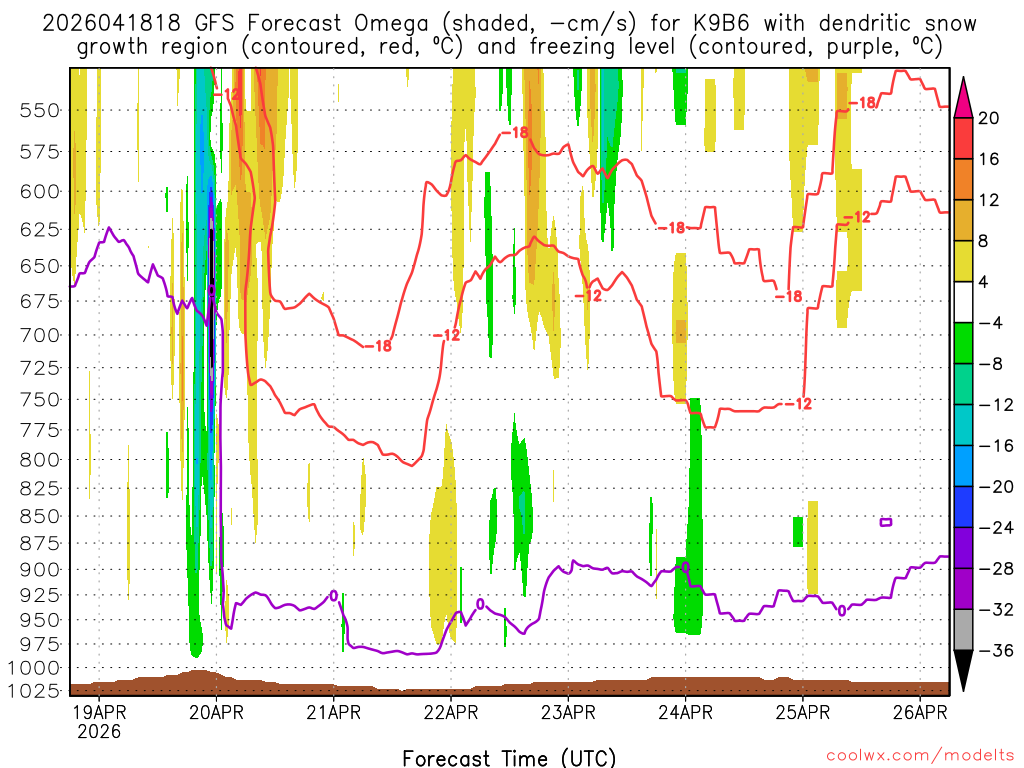
Task: Select the colorbar value -36
Action: [996, 650]
